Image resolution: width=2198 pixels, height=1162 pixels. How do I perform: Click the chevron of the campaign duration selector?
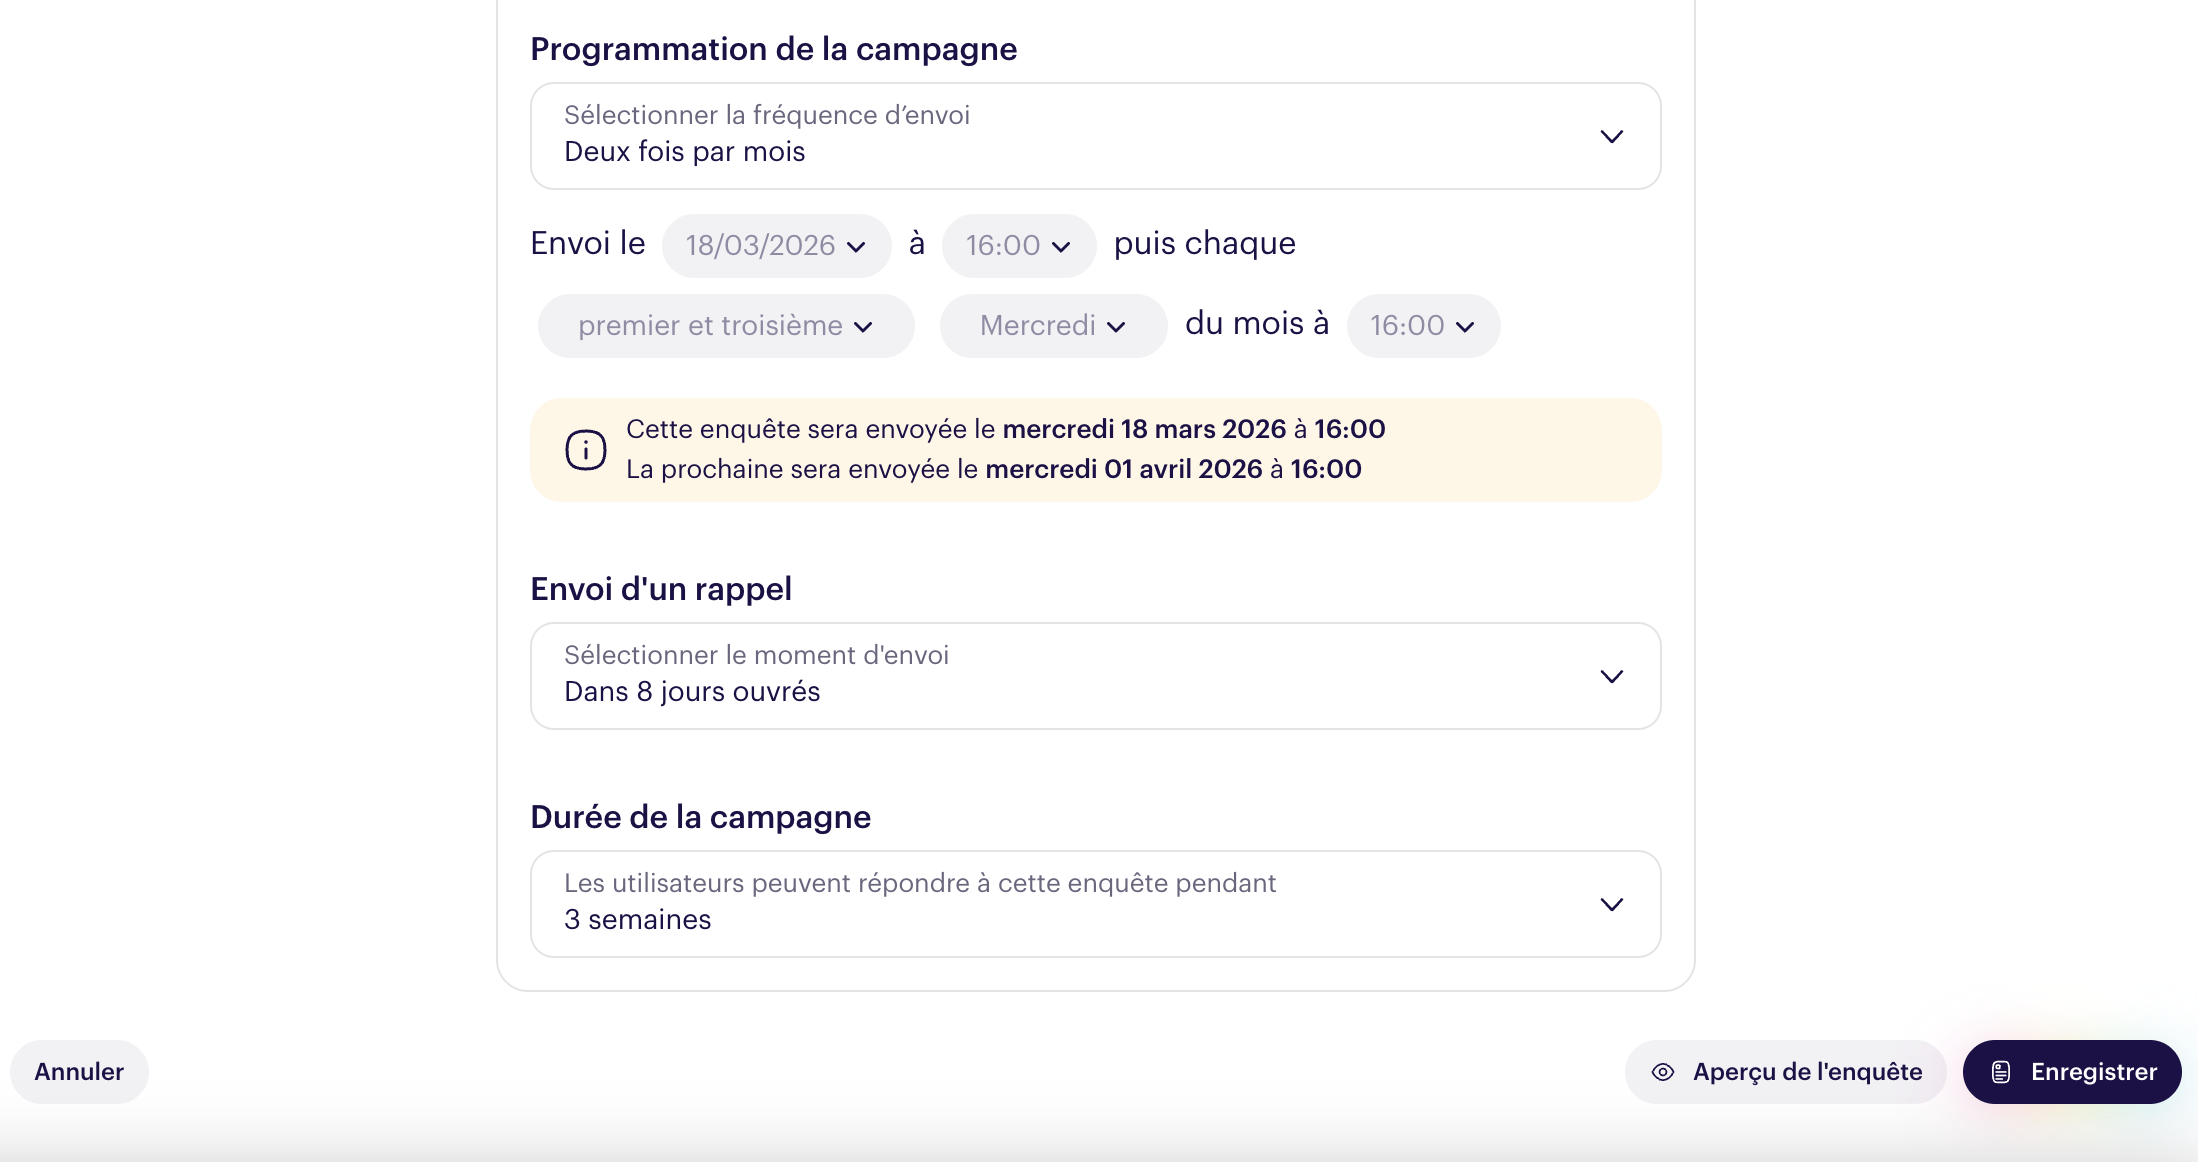tap(1611, 904)
